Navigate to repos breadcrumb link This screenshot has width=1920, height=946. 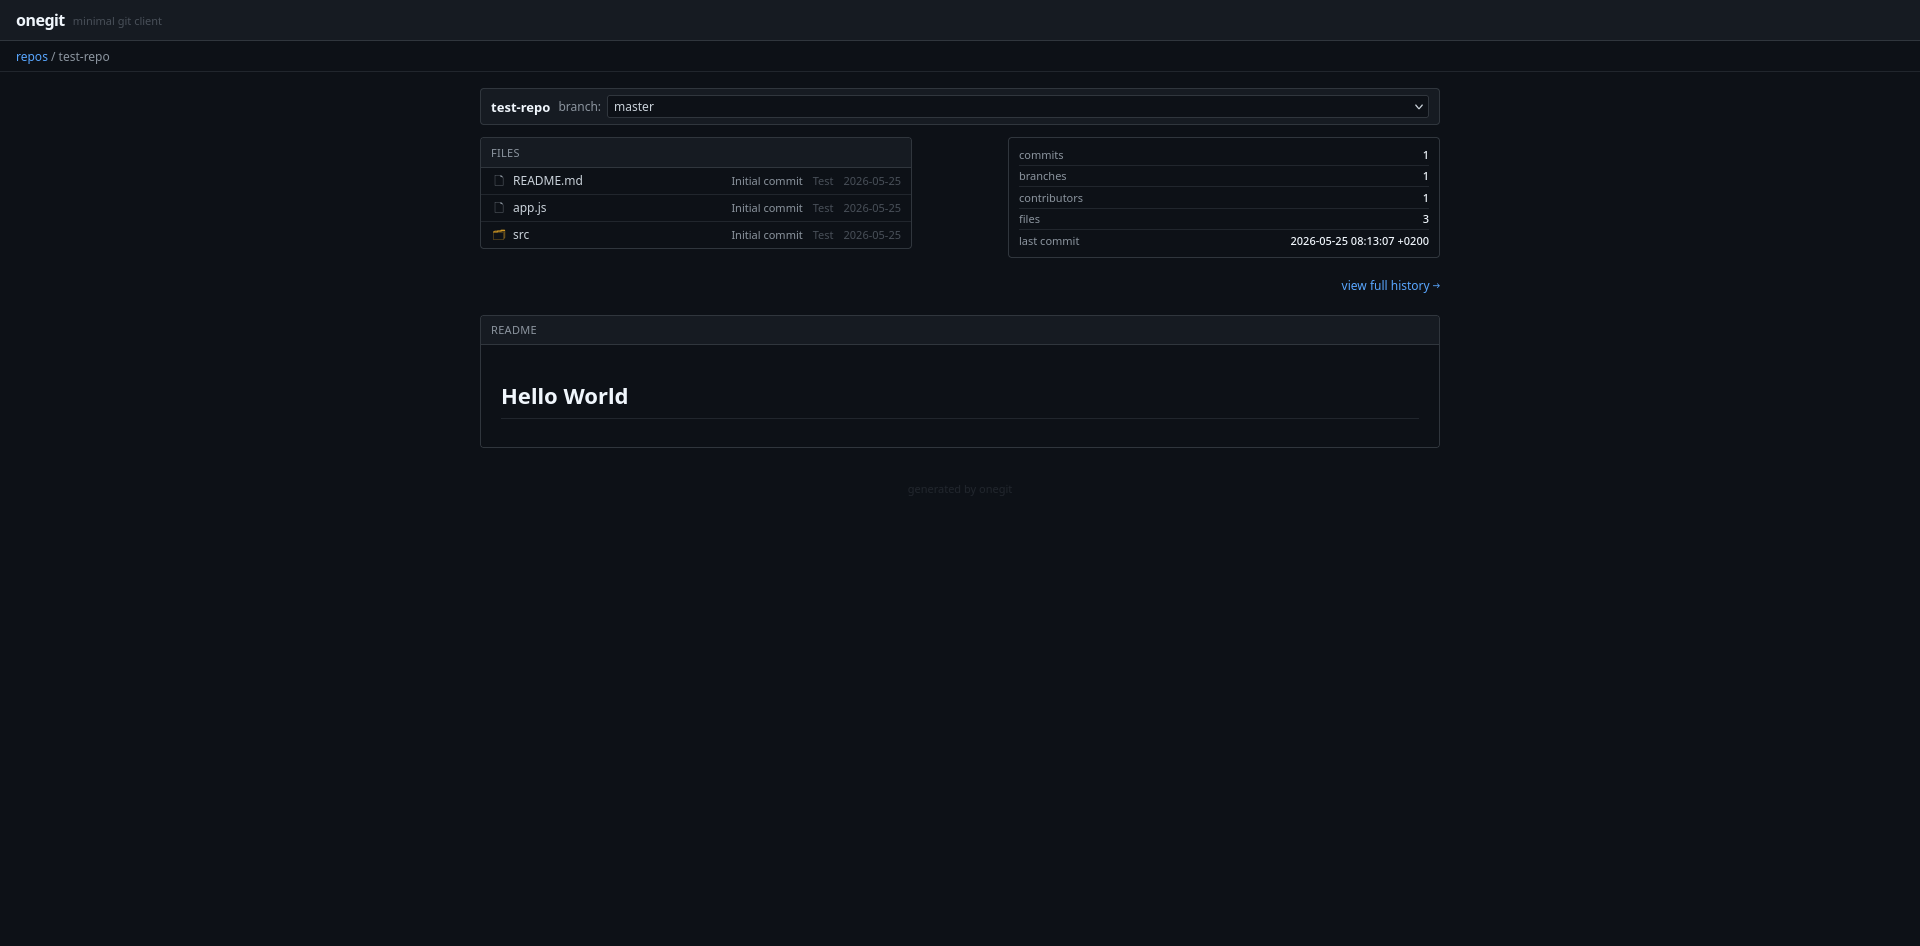tap(32, 57)
